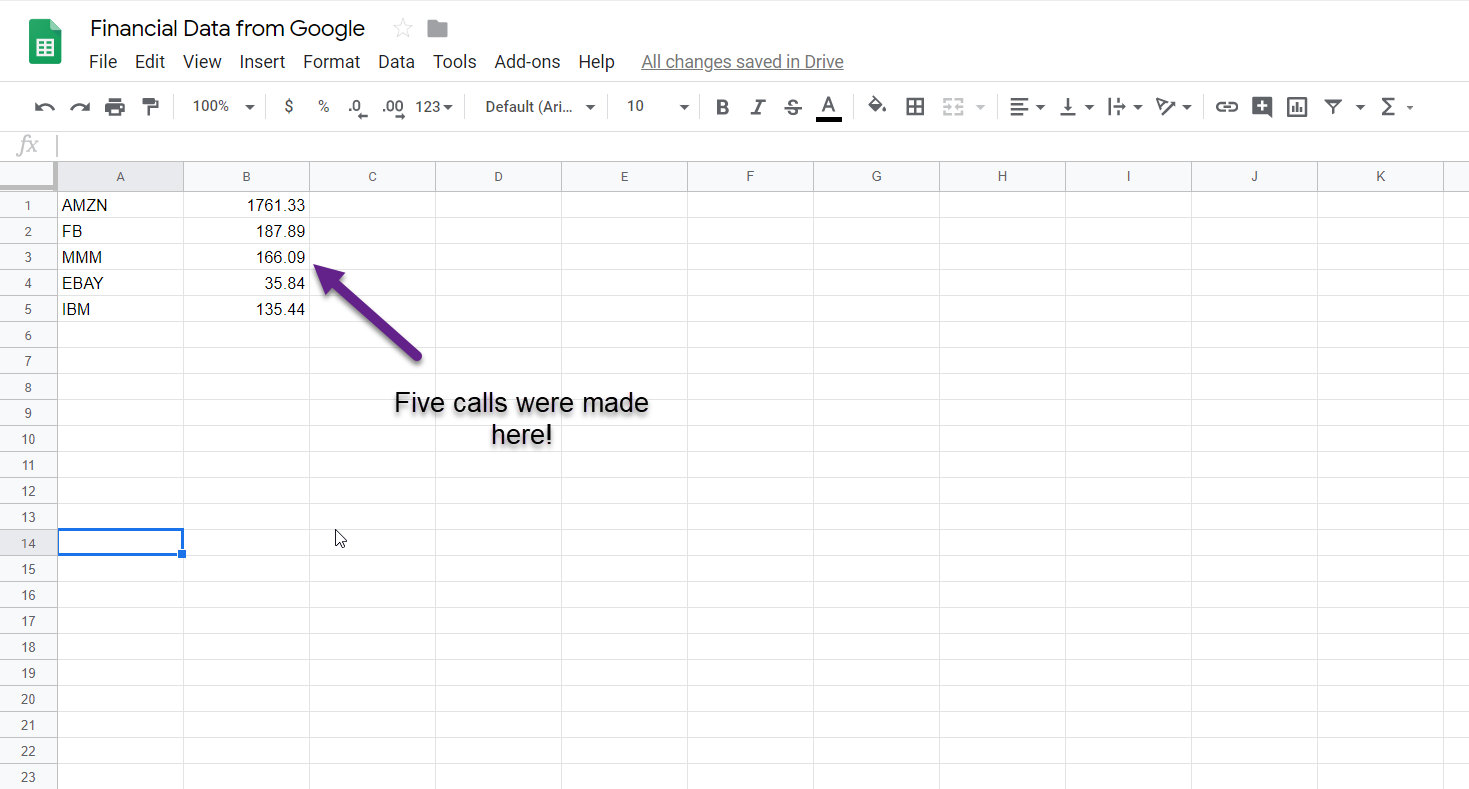
Task: Click the Merge cells icon
Action: coord(953,107)
